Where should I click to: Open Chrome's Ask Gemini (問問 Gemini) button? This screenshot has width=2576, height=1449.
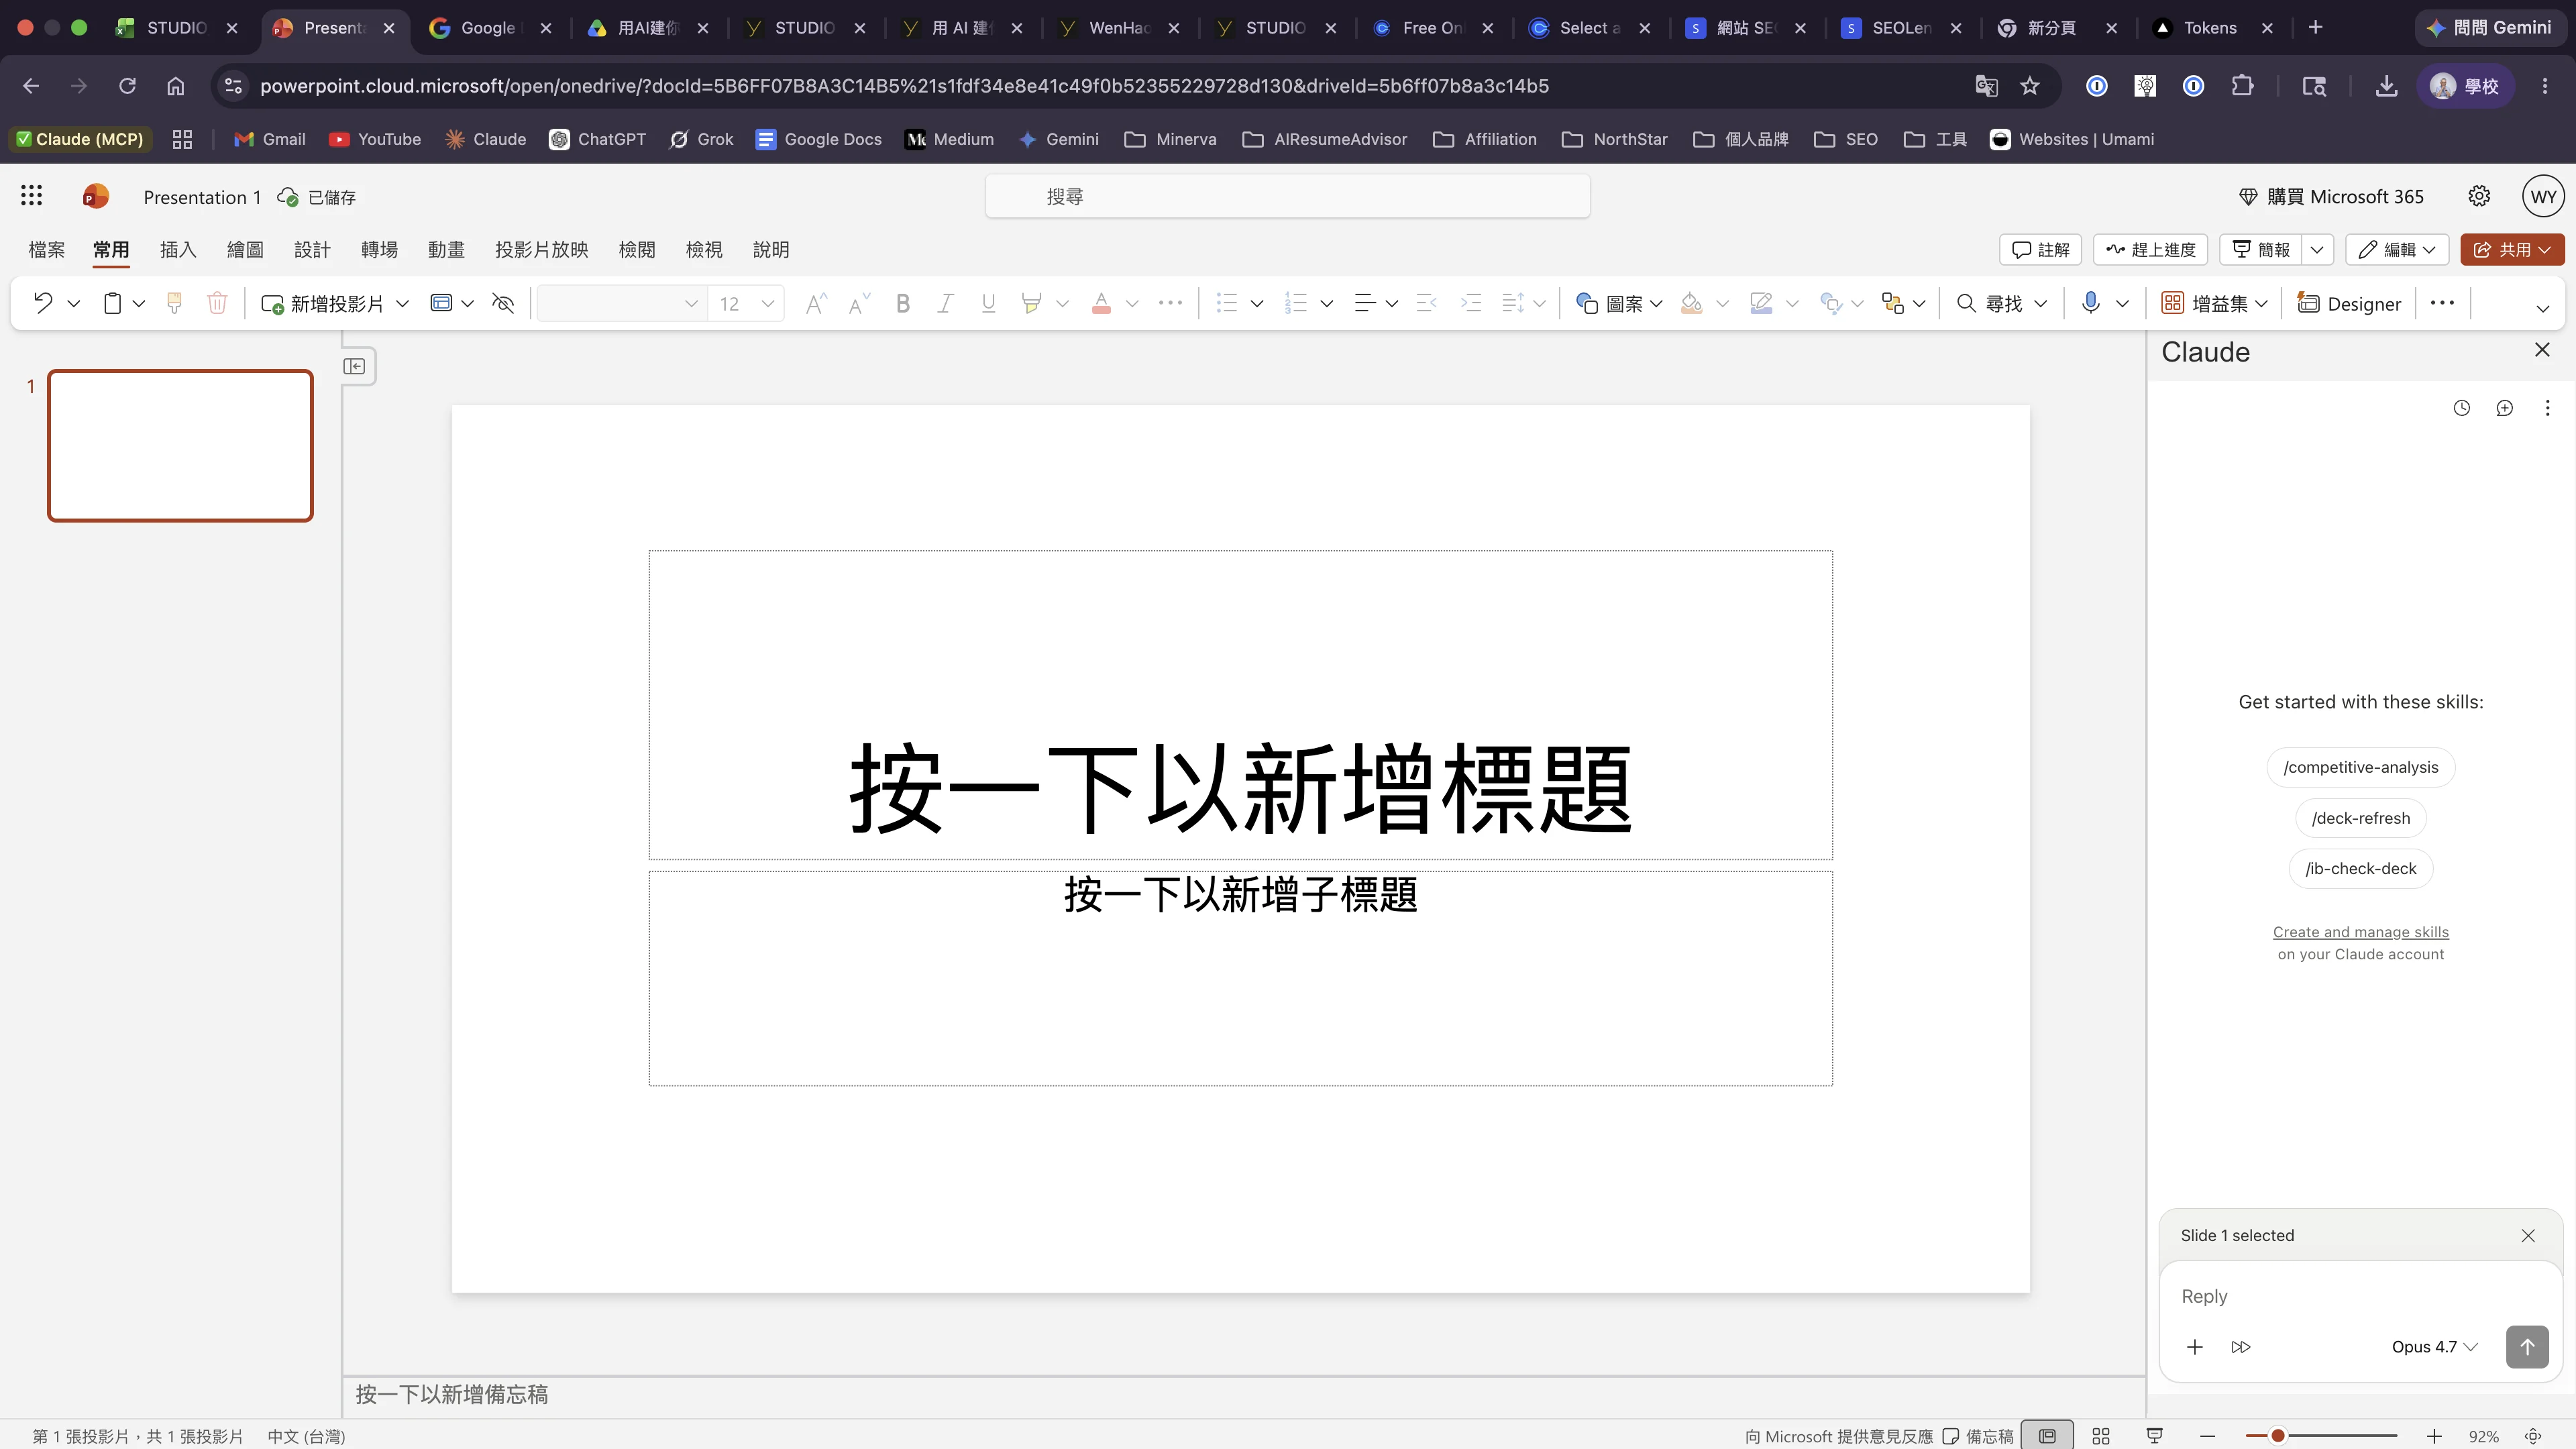2489,28
